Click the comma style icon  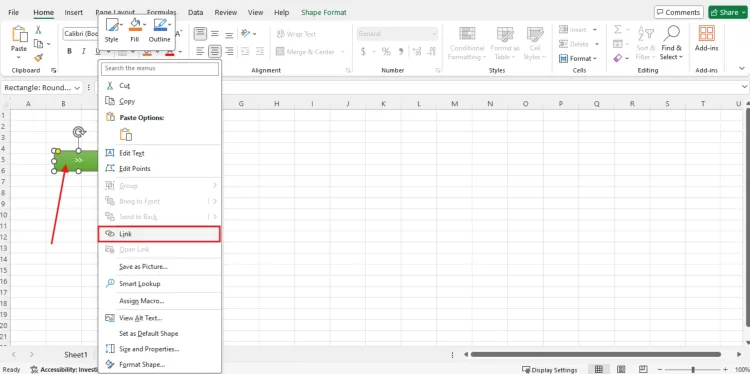[x=401, y=52]
